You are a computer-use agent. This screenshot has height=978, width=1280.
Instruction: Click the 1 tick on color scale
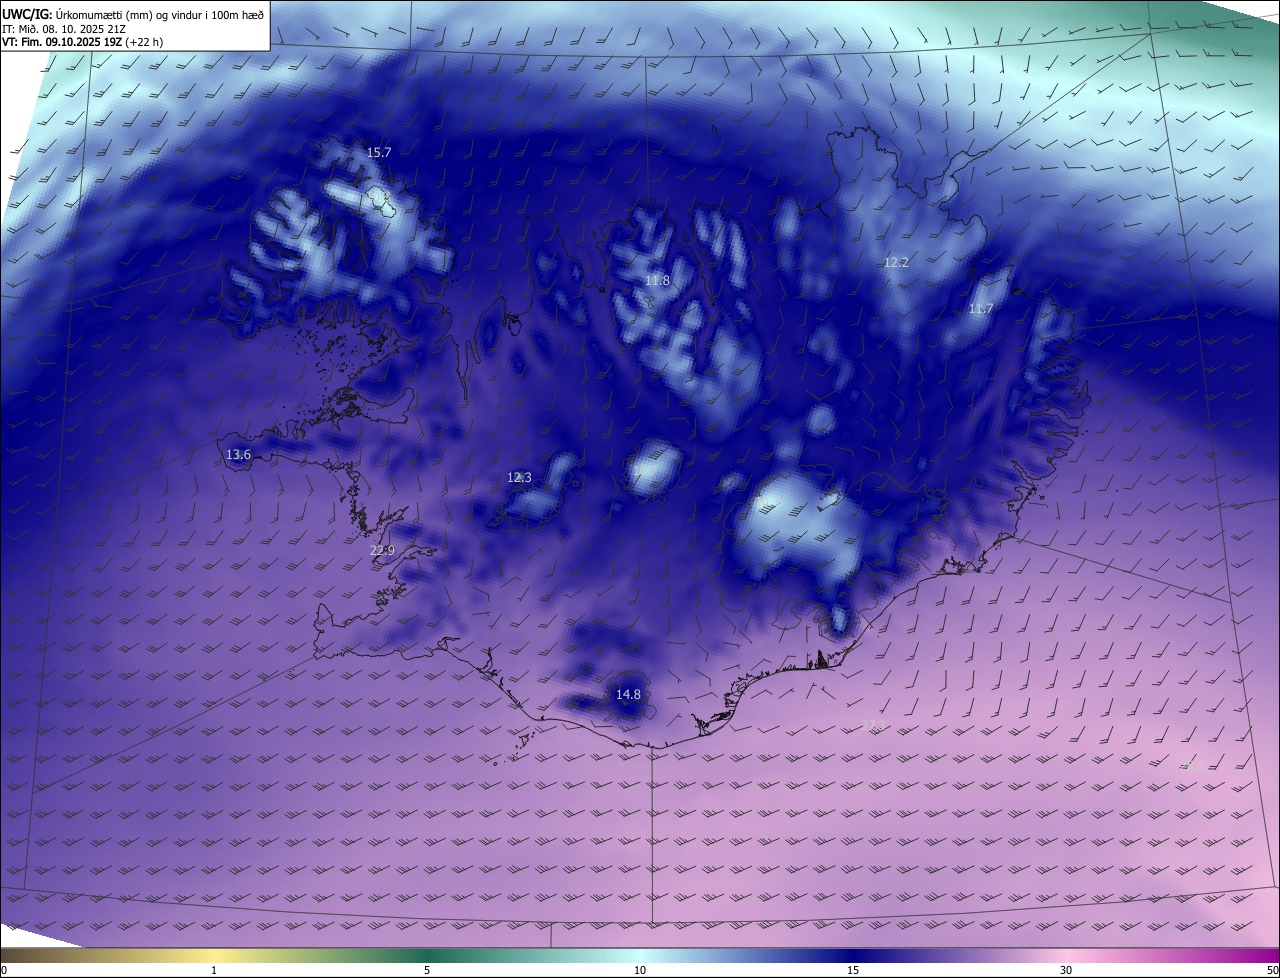pos(214,970)
